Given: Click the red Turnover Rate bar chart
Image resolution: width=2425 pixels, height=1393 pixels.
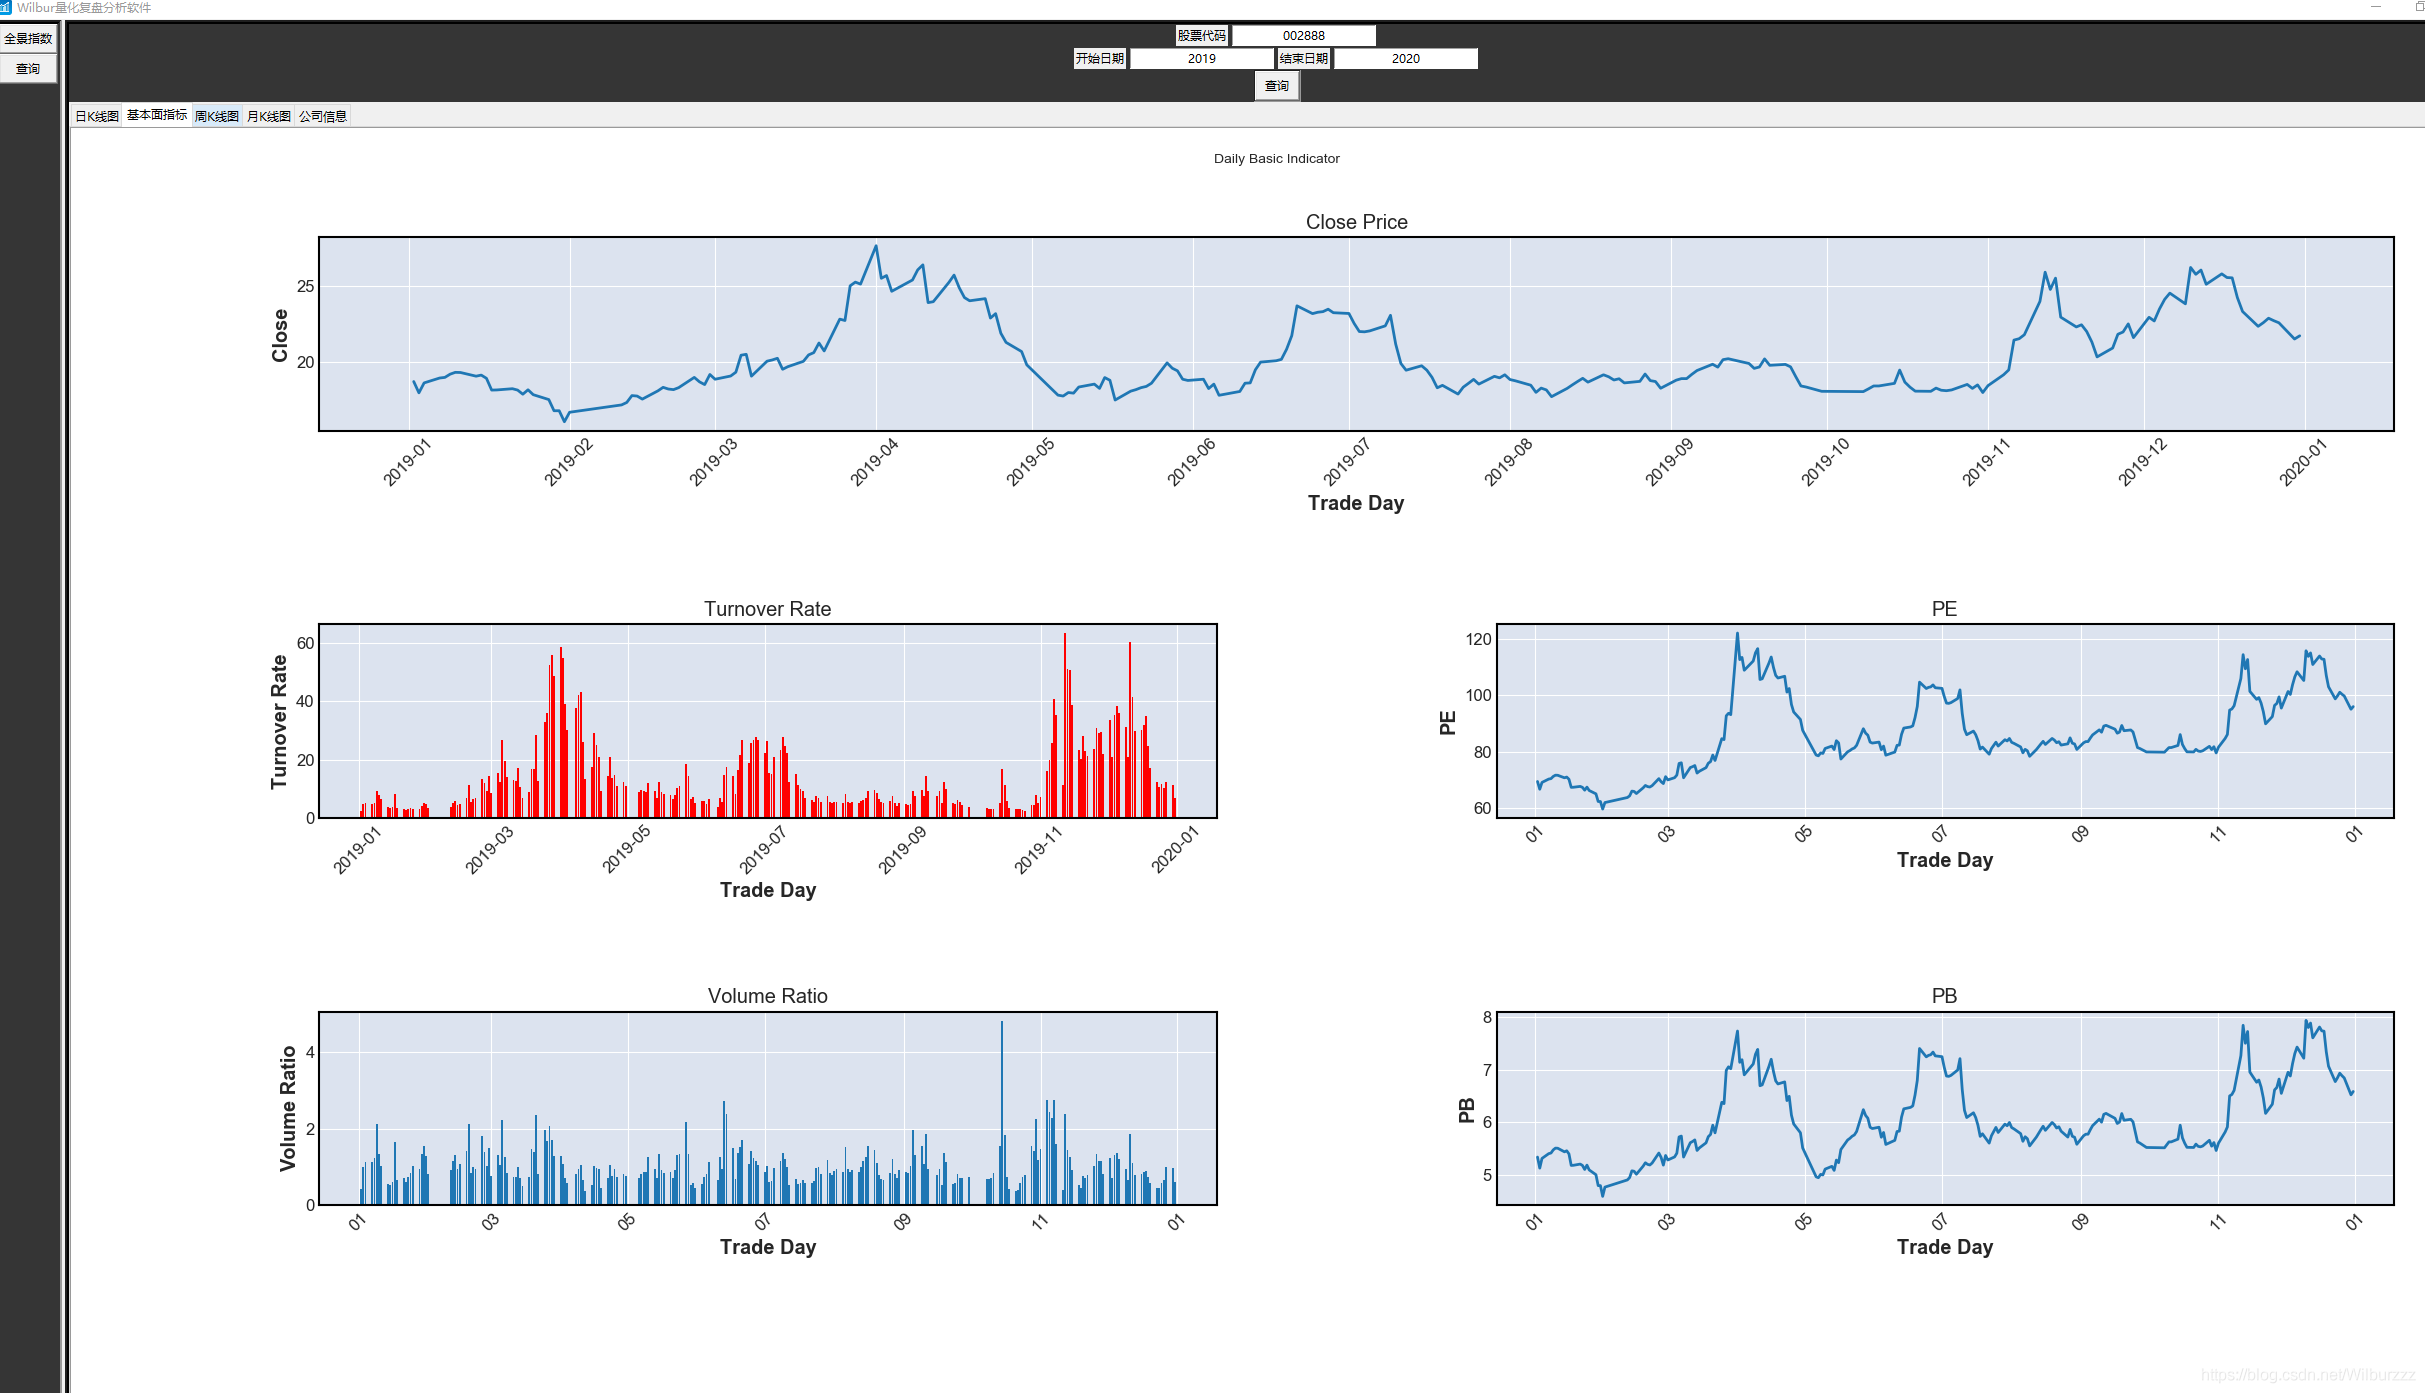Looking at the screenshot, I should 767,720.
